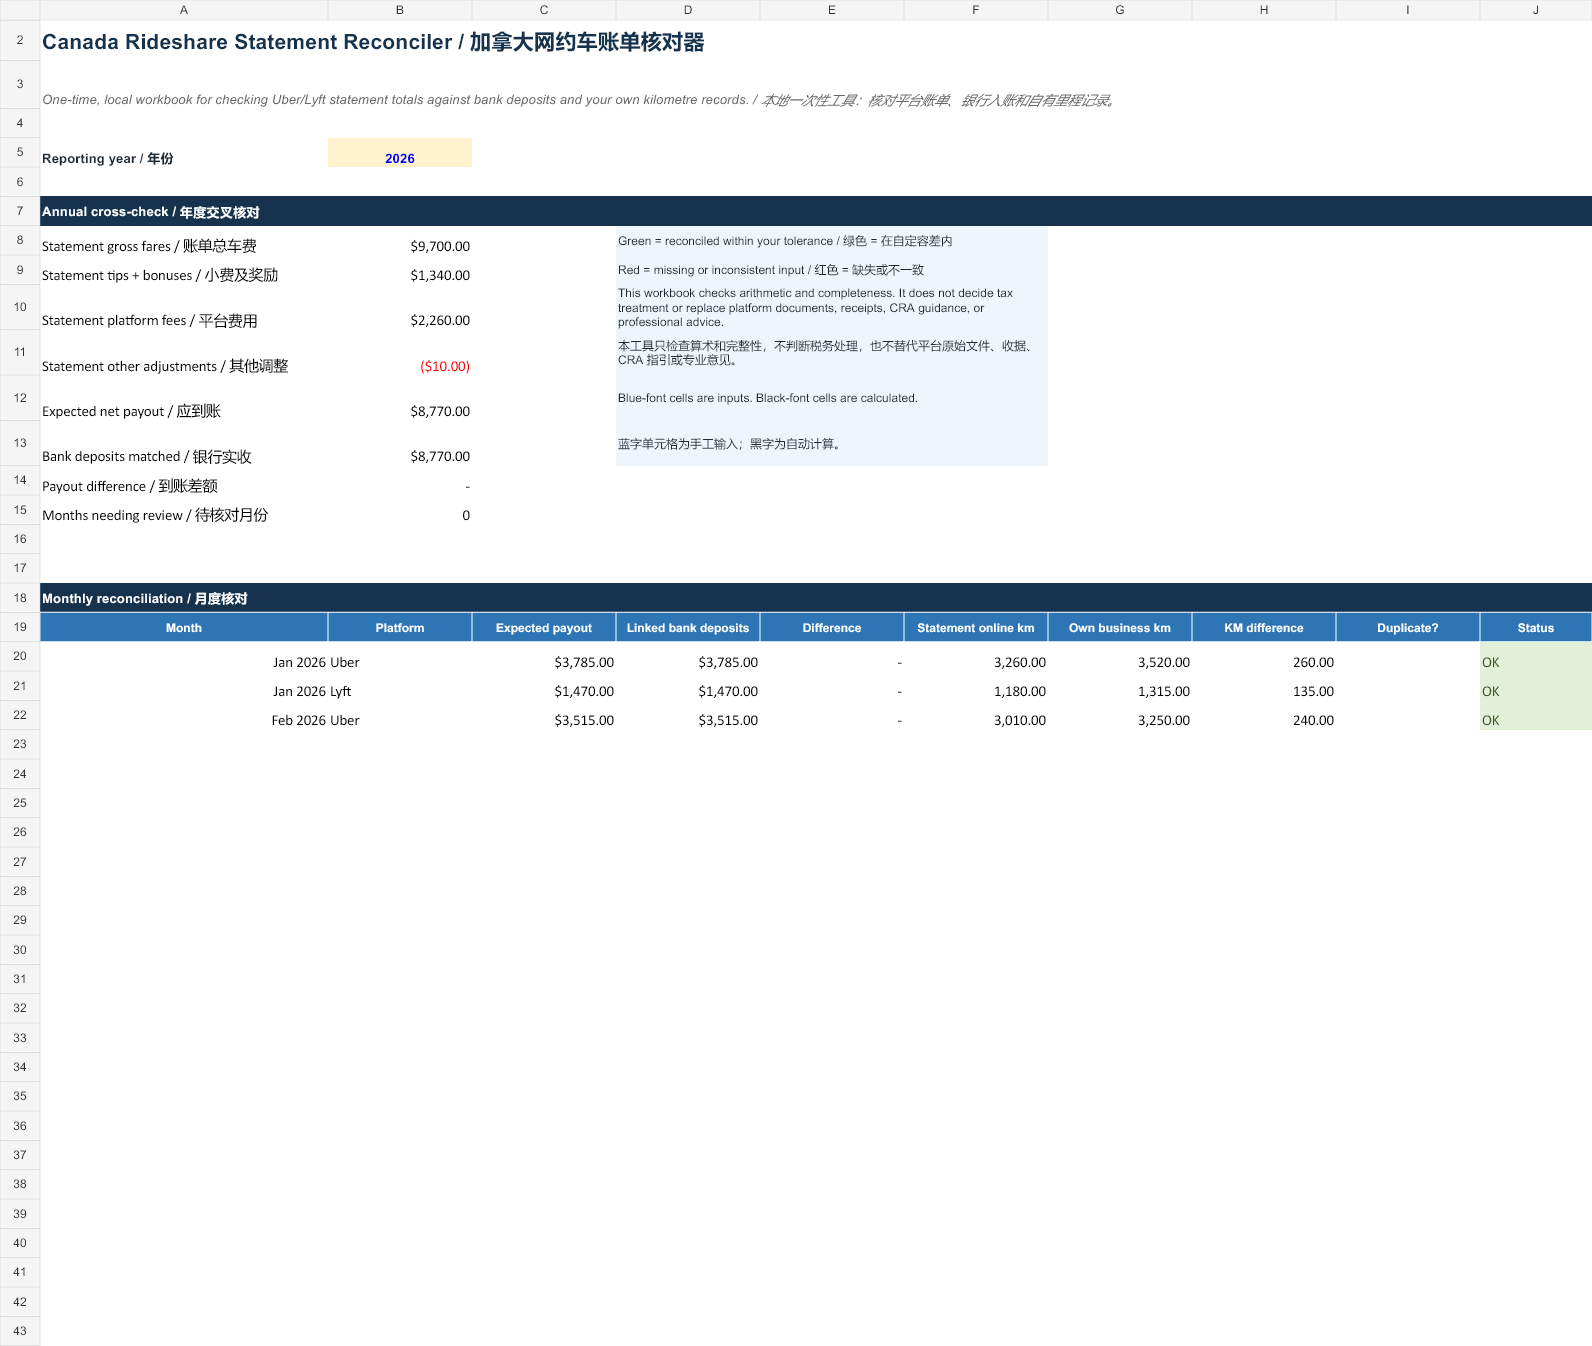Viewport: 1592px width, 1346px height.
Task: Click the platform fees value $2,260.00
Action: pyautogui.click(x=440, y=320)
